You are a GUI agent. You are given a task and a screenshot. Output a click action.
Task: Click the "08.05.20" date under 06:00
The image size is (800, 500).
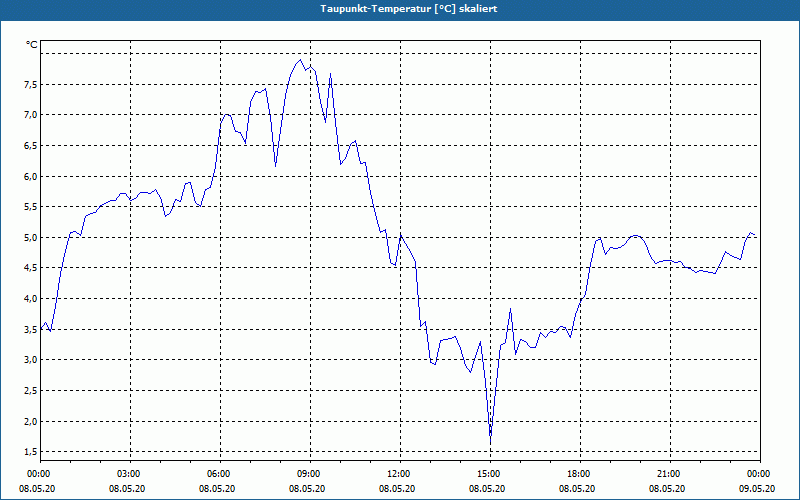(217, 489)
